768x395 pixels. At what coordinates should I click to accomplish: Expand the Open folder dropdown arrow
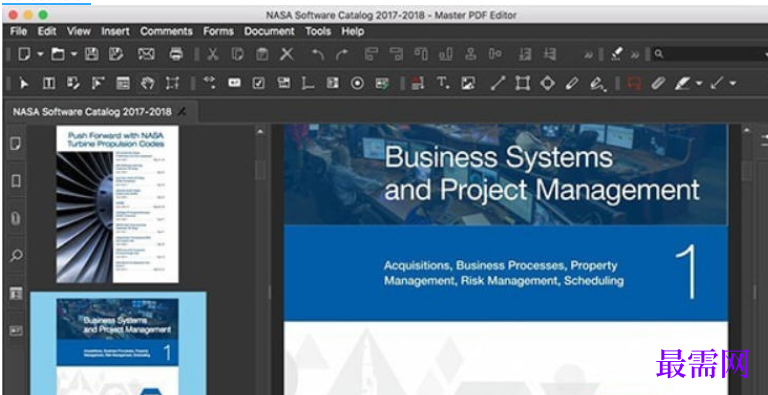74,54
